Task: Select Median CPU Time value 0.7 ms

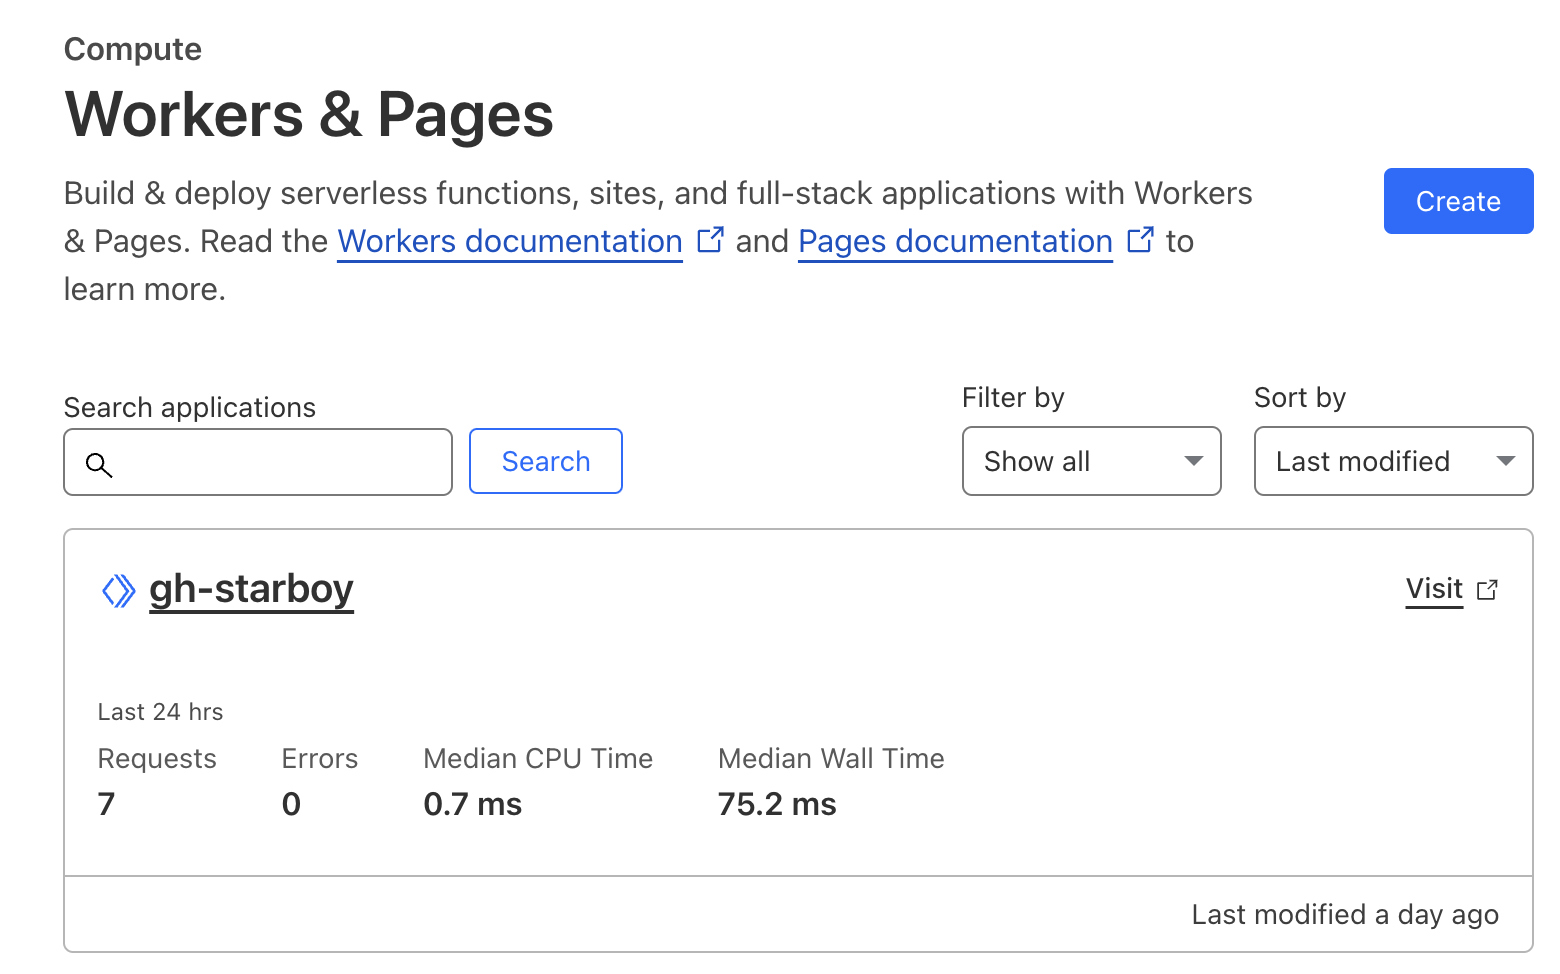Action: [473, 804]
